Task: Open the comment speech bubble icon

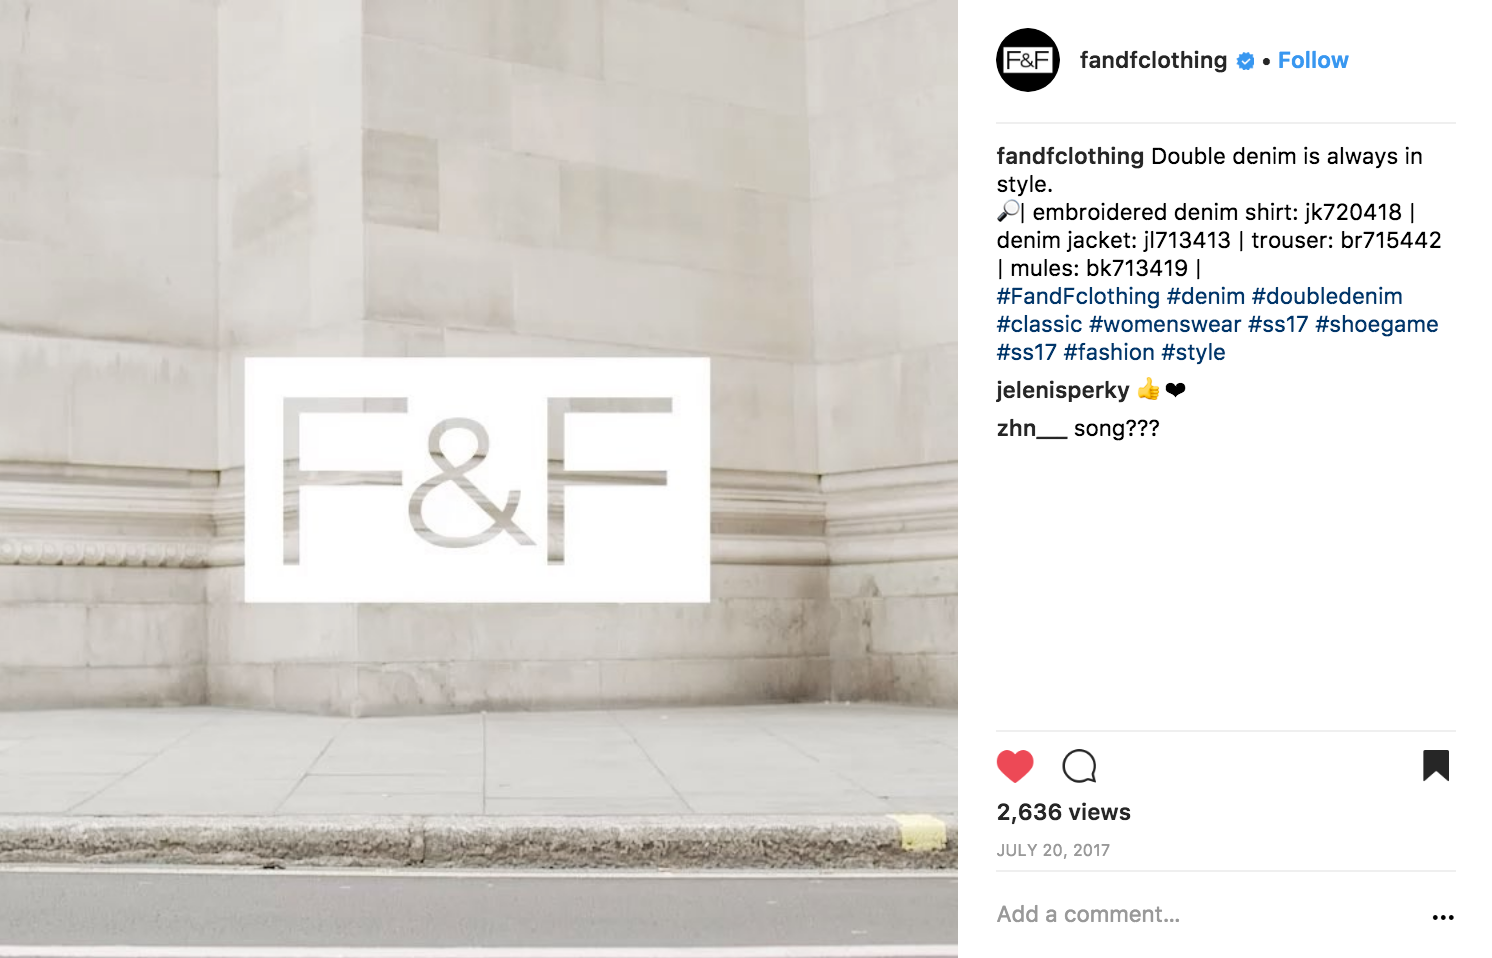Action: 1079,766
